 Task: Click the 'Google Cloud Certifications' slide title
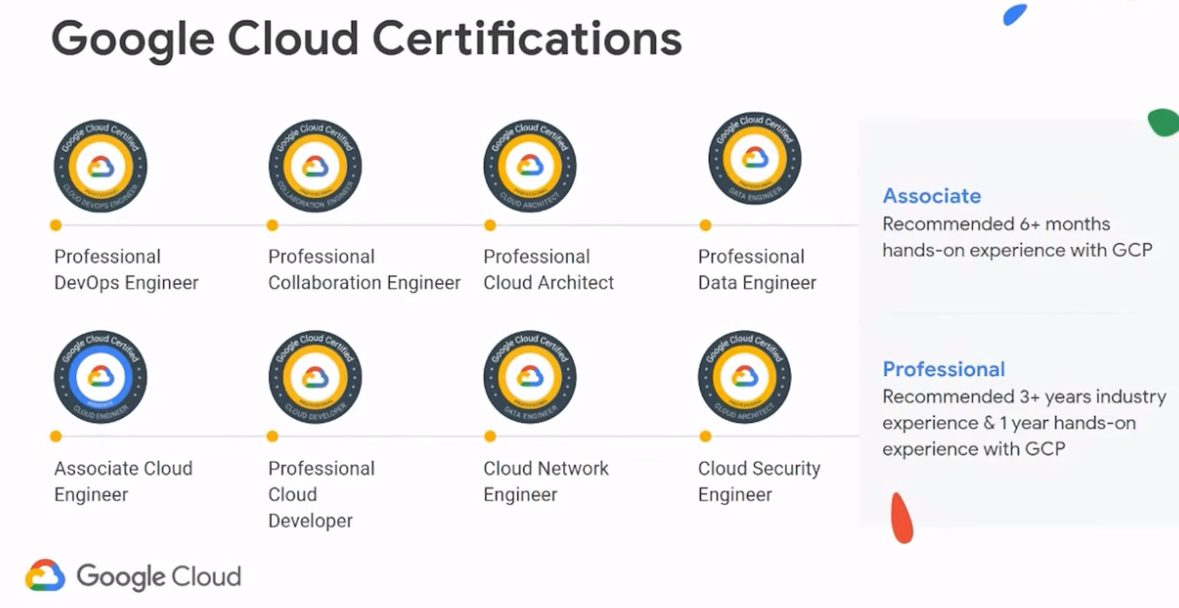click(x=366, y=39)
